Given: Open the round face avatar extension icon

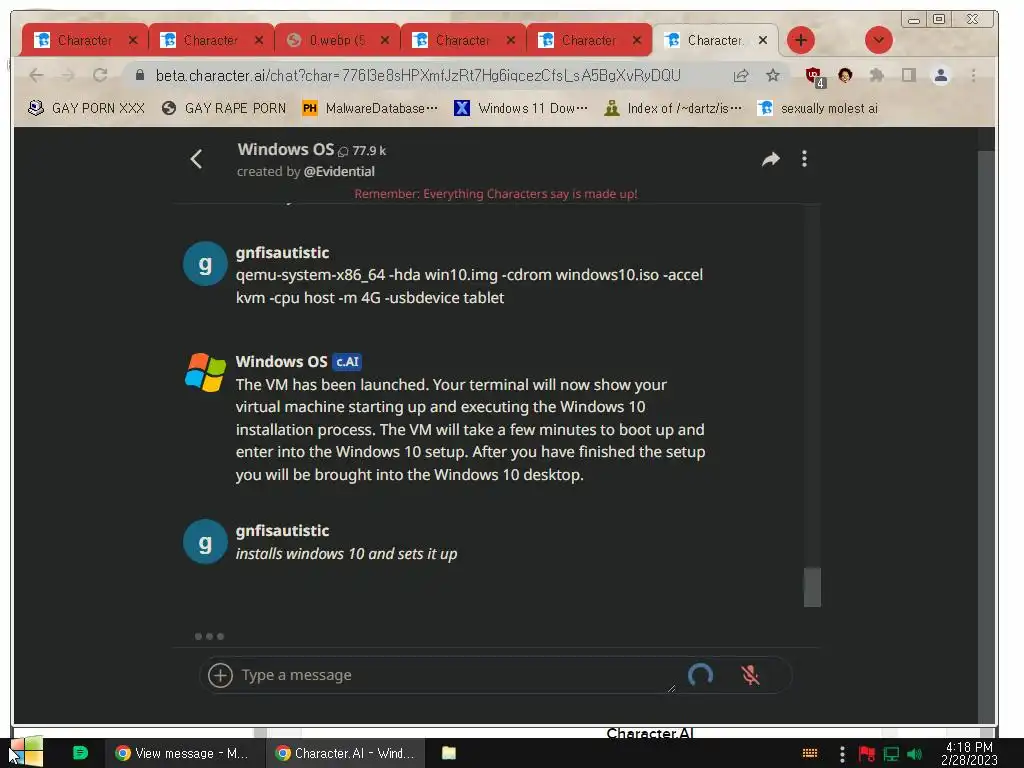Looking at the screenshot, I should click(845, 76).
